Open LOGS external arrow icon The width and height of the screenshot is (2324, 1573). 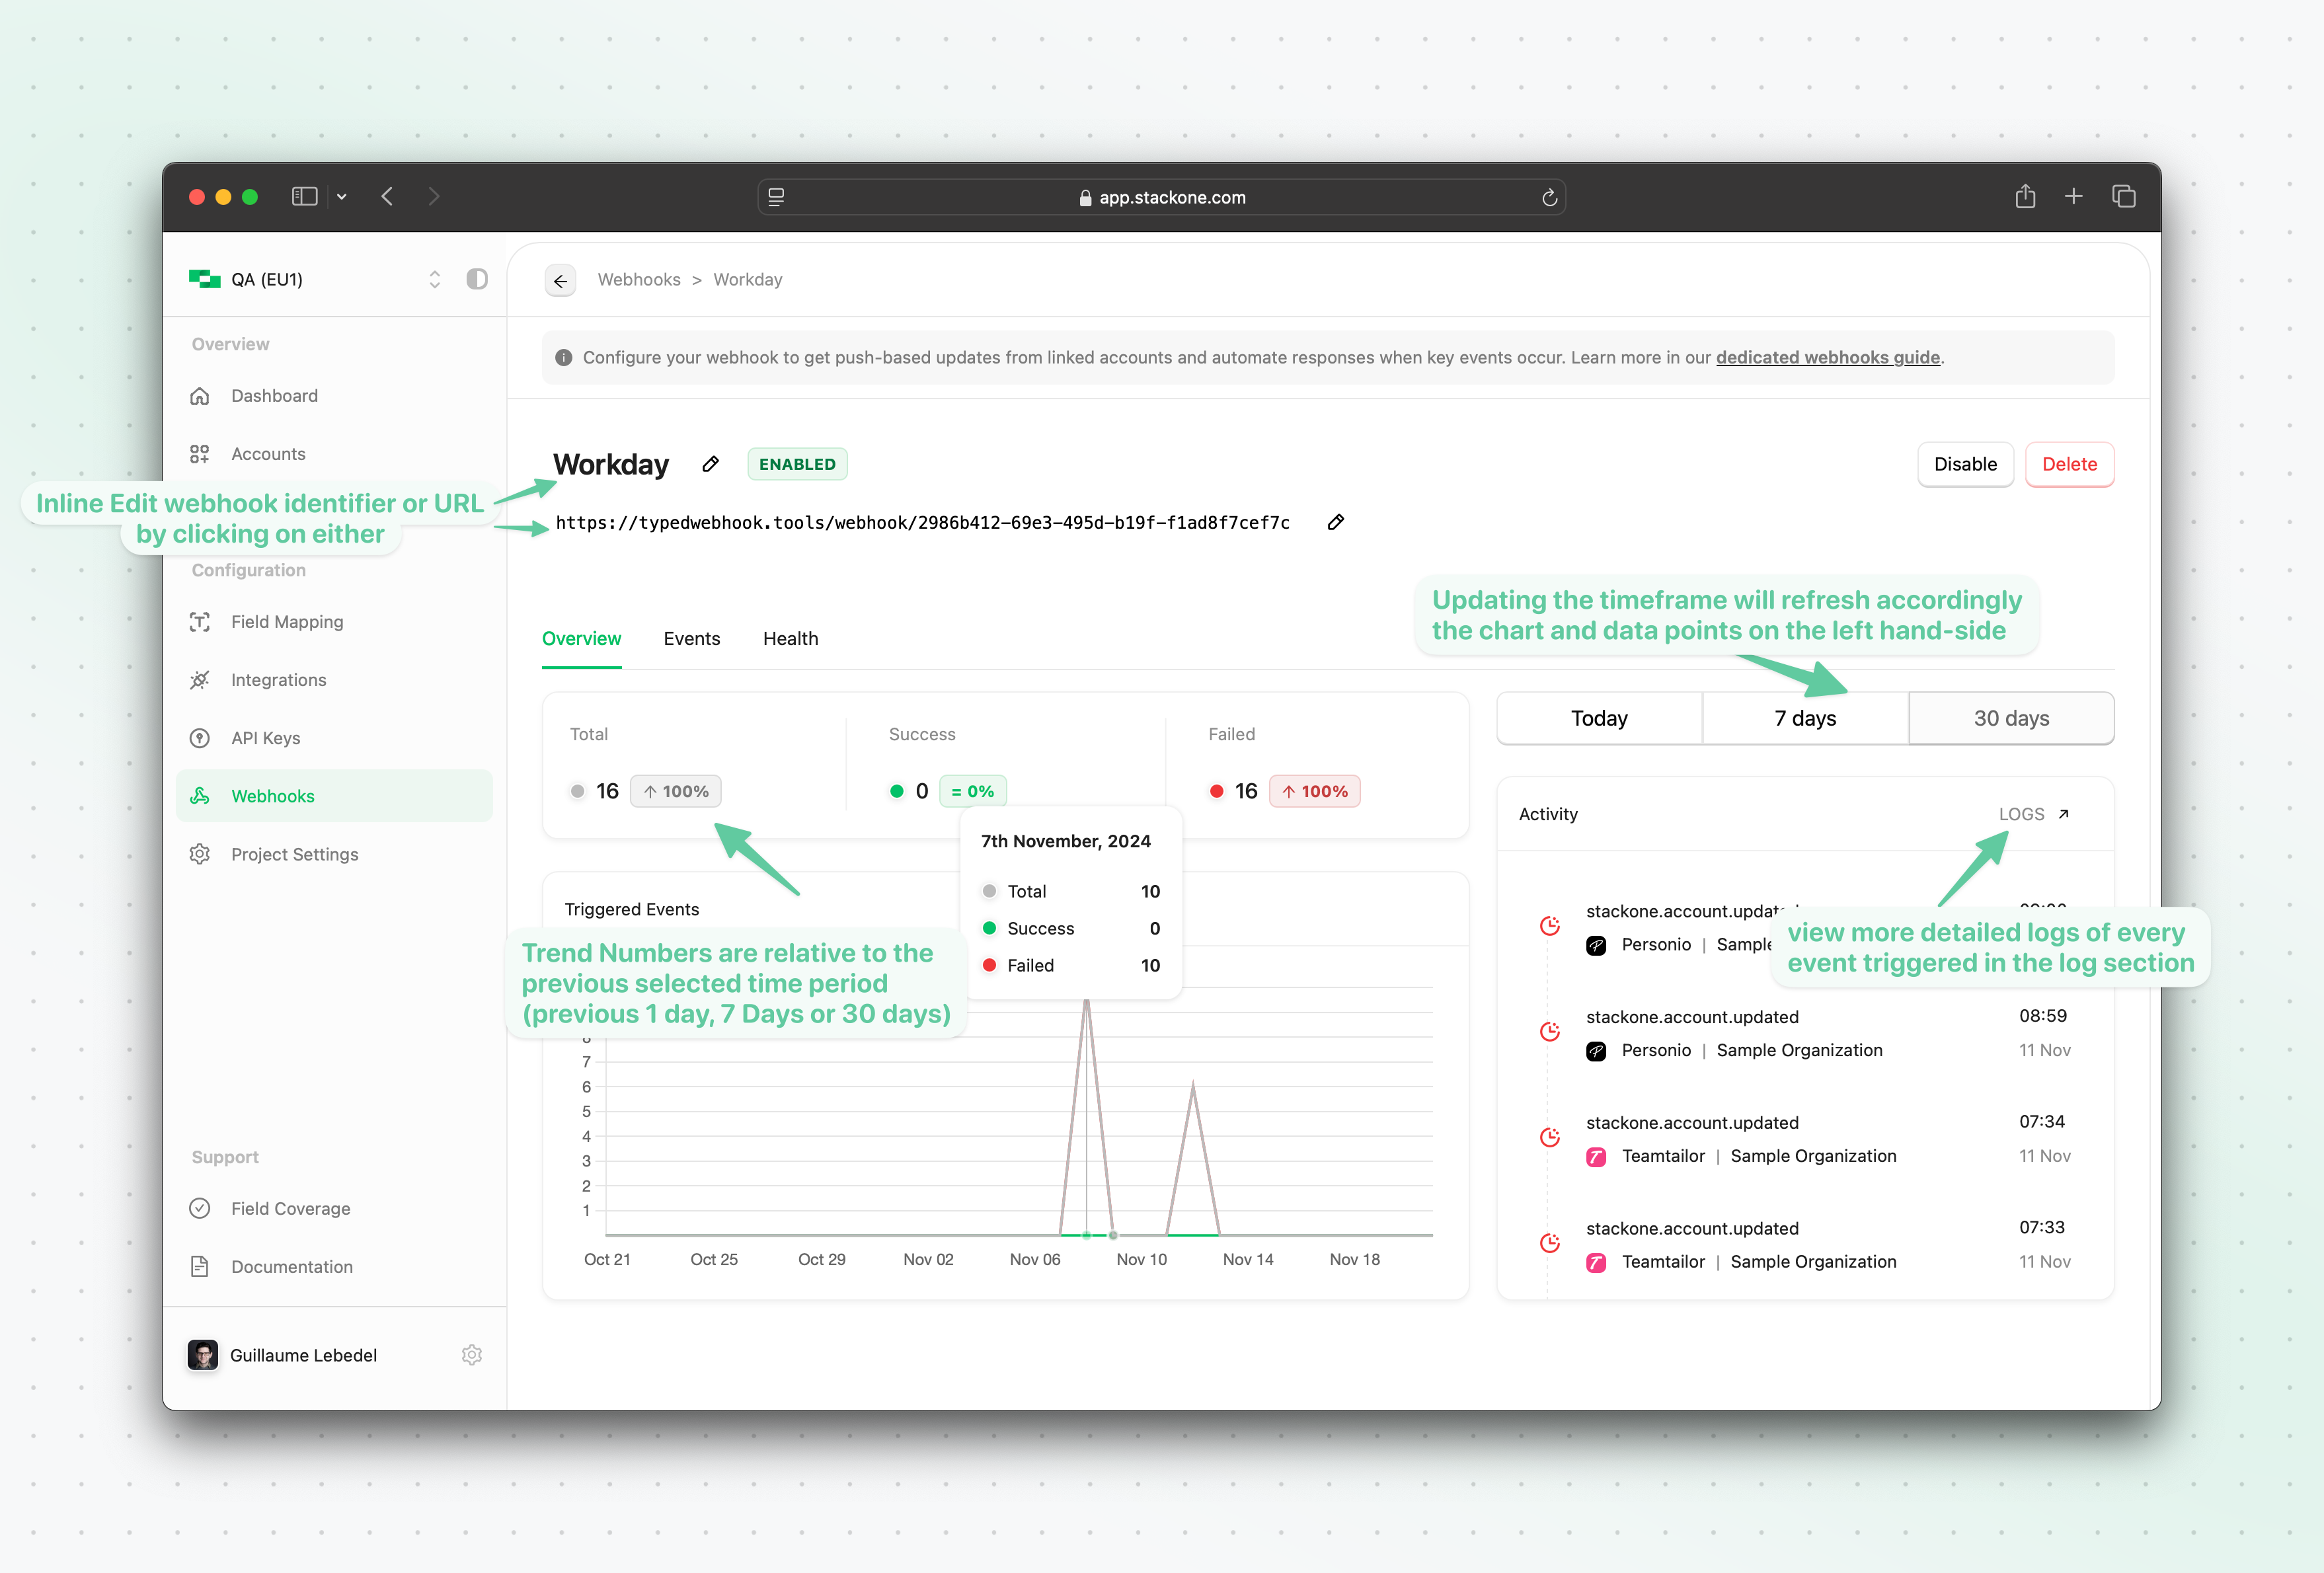coord(2064,814)
